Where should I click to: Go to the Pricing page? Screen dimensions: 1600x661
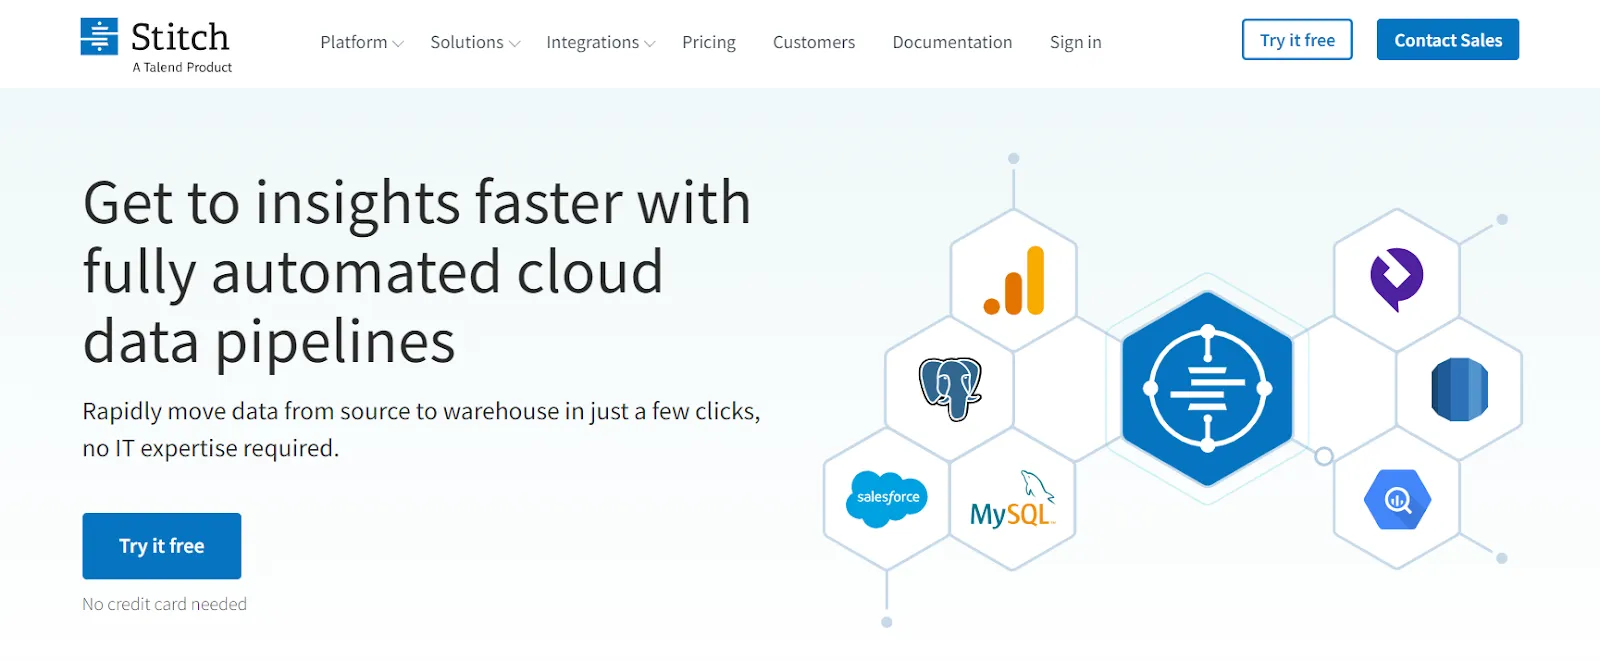click(709, 42)
